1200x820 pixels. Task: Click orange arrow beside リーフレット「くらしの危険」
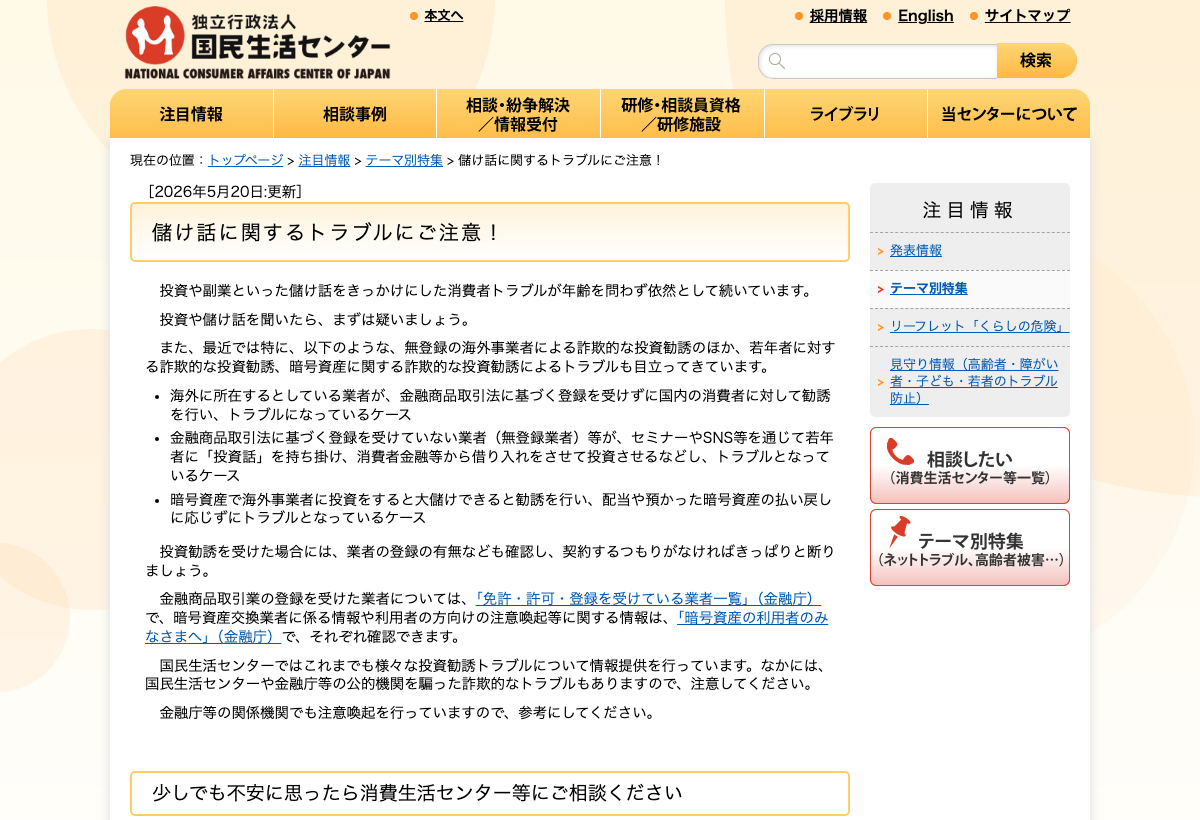[x=880, y=327]
